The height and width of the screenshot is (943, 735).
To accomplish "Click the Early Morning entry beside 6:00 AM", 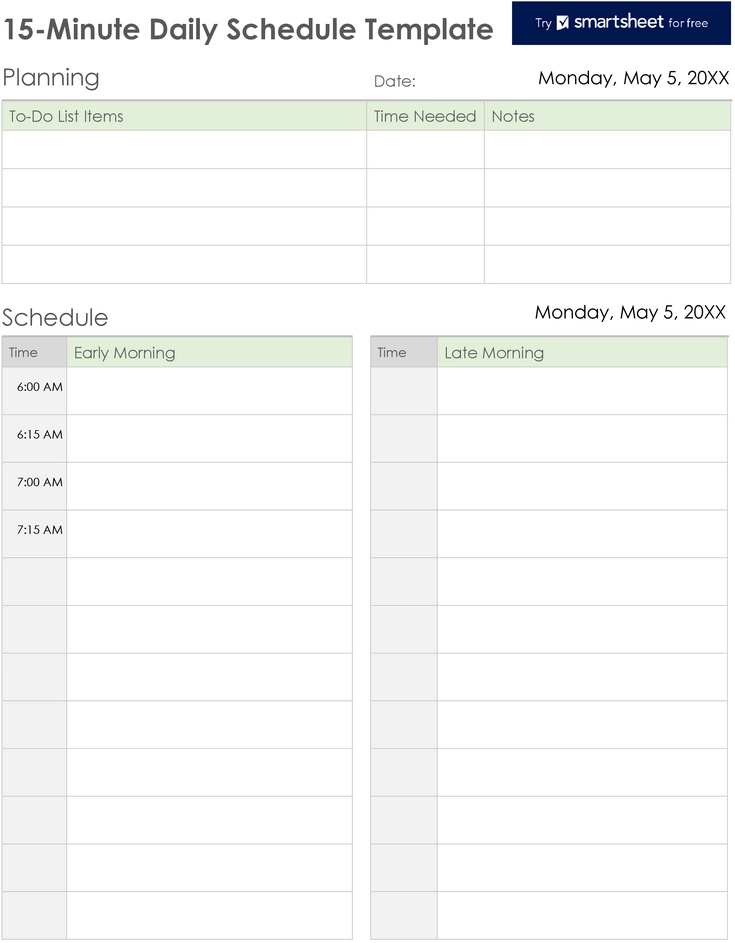I will pos(209,391).
